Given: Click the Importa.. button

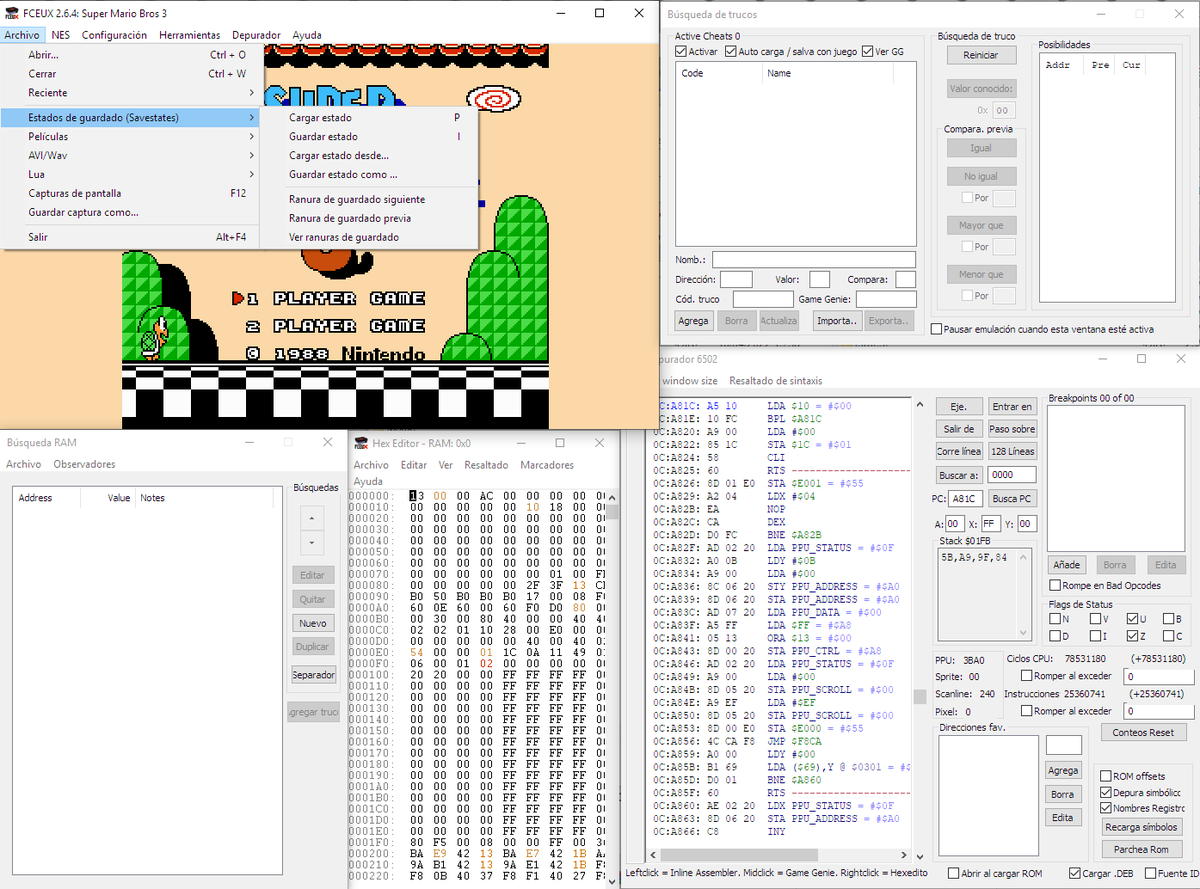Looking at the screenshot, I should click(x=837, y=321).
